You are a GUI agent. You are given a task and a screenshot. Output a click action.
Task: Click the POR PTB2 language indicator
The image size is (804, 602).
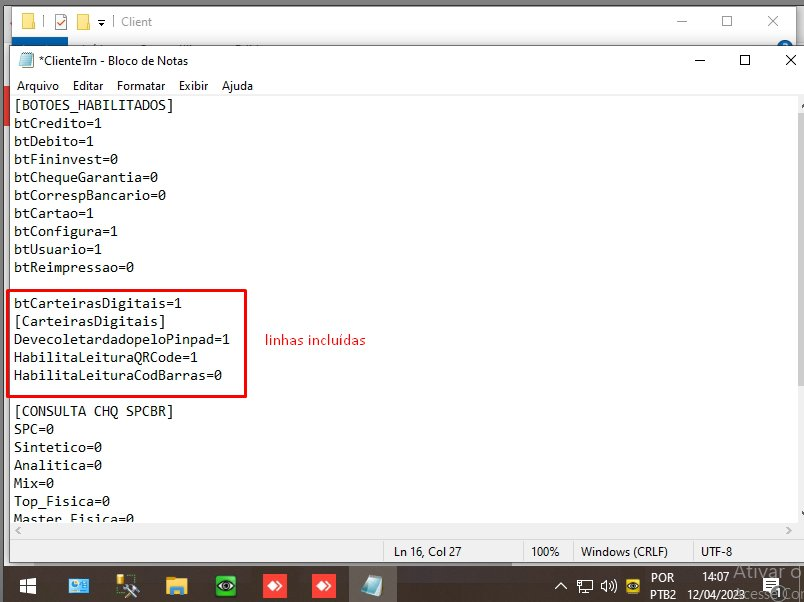click(662, 586)
